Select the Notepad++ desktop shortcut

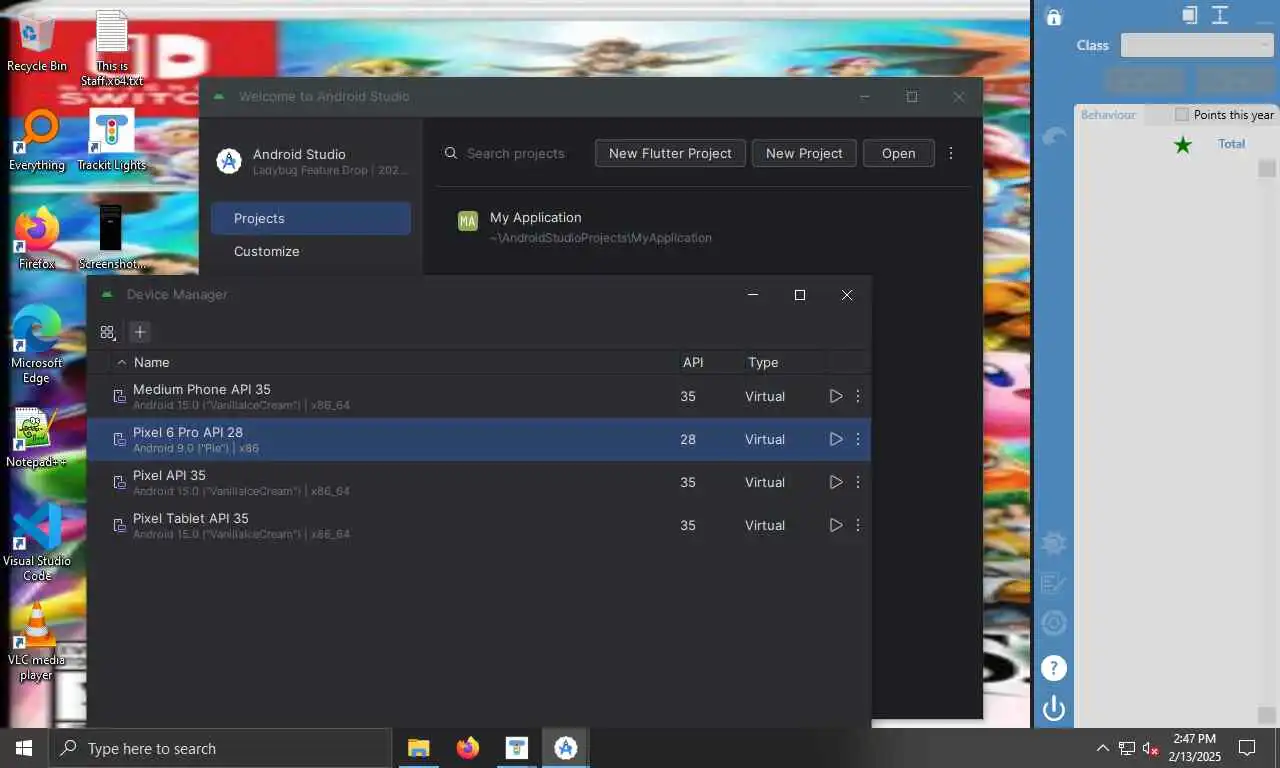tap(37, 438)
